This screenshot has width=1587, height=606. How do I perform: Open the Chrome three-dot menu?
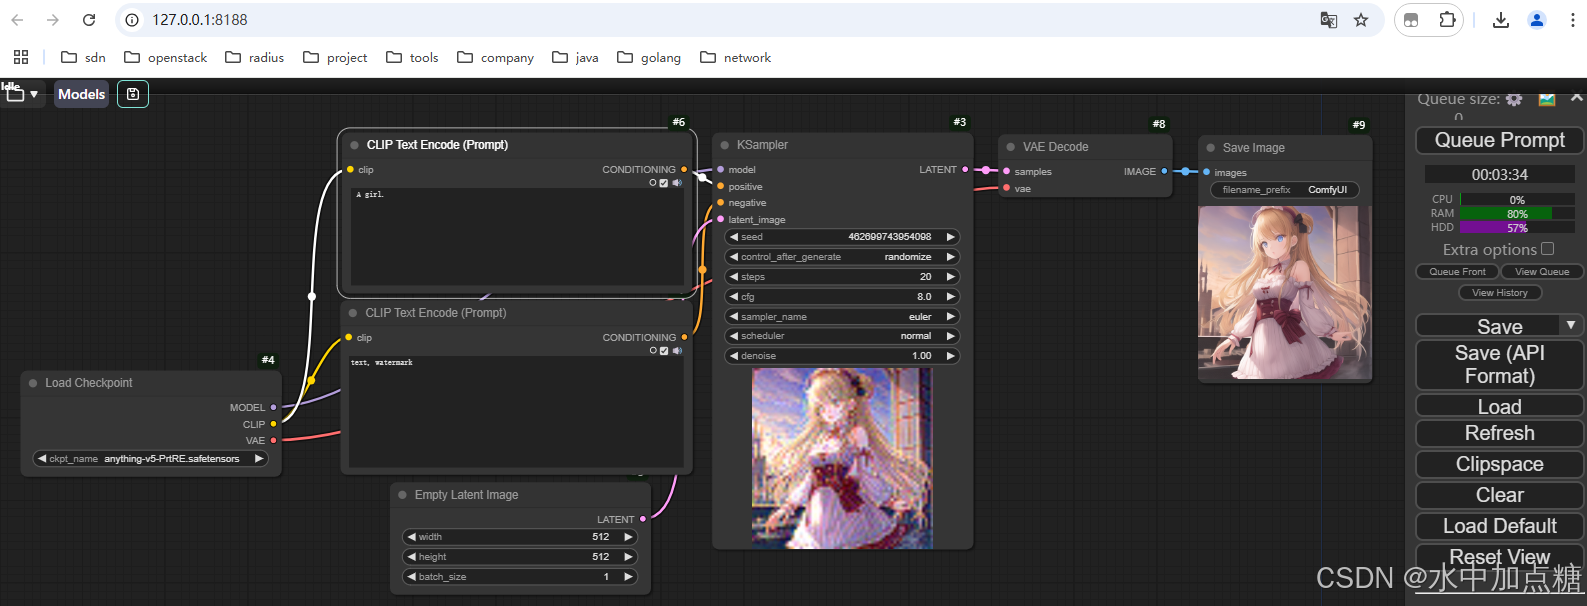click(1573, 20)
